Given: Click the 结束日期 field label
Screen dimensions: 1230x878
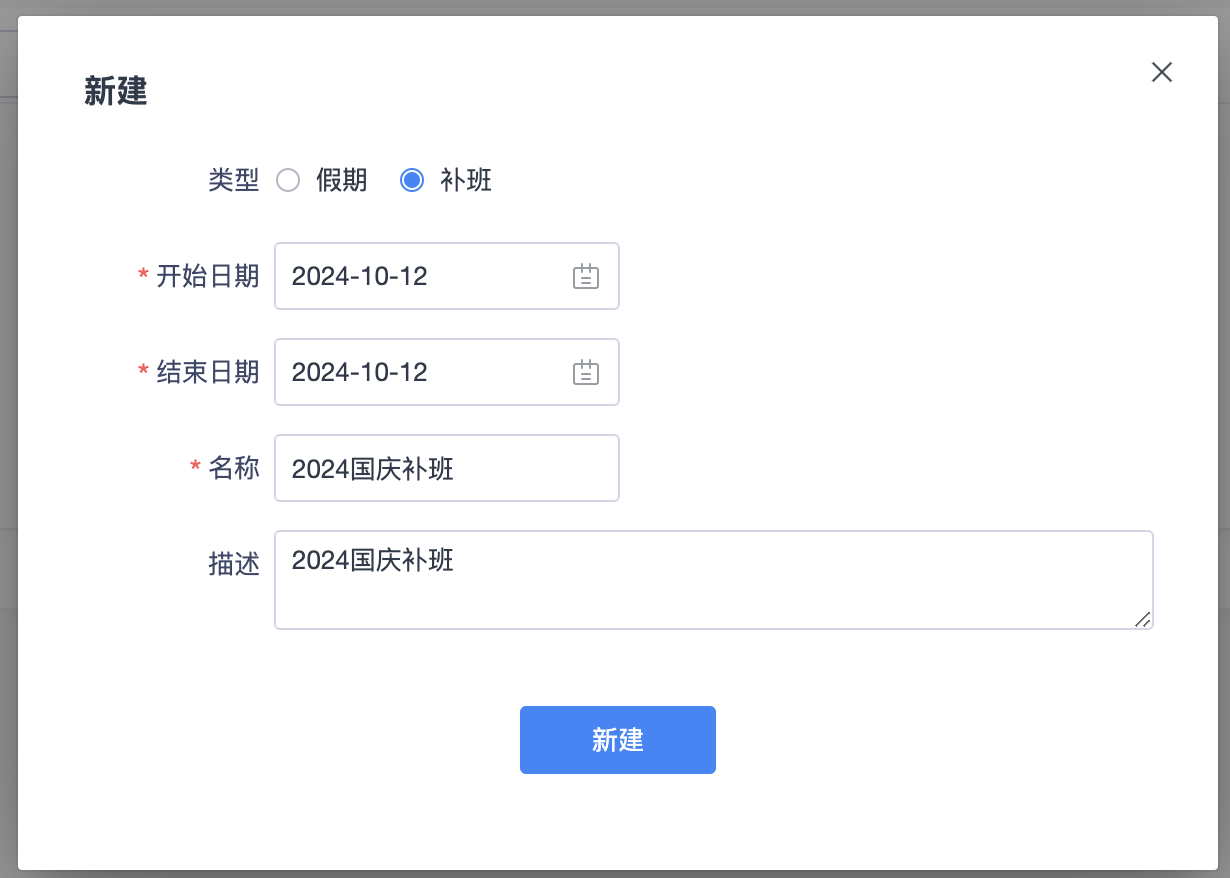Looking at the screenshot, I should point(208,372).
